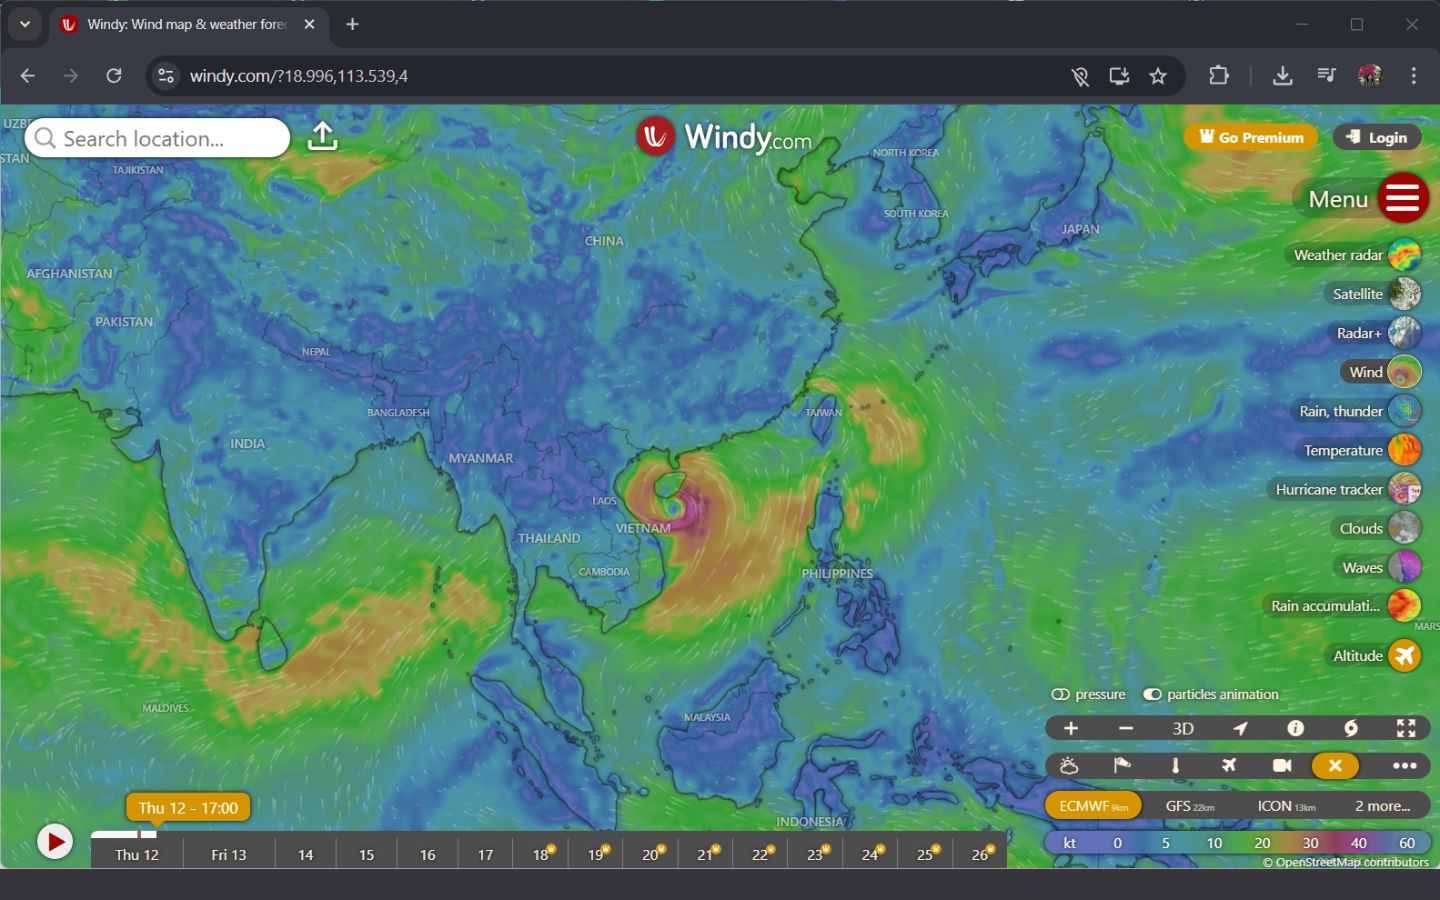Viewport: 1440px width, 900px height.
Task: Click the webcams camera icon
Action: click(x=1282, y=765)
